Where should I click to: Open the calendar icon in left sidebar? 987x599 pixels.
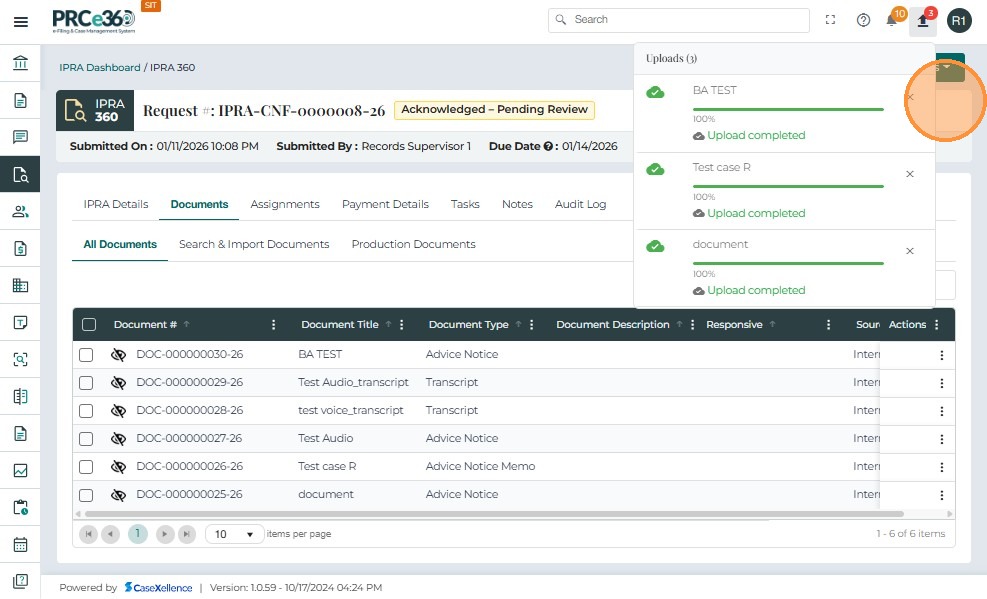point(20,545)
